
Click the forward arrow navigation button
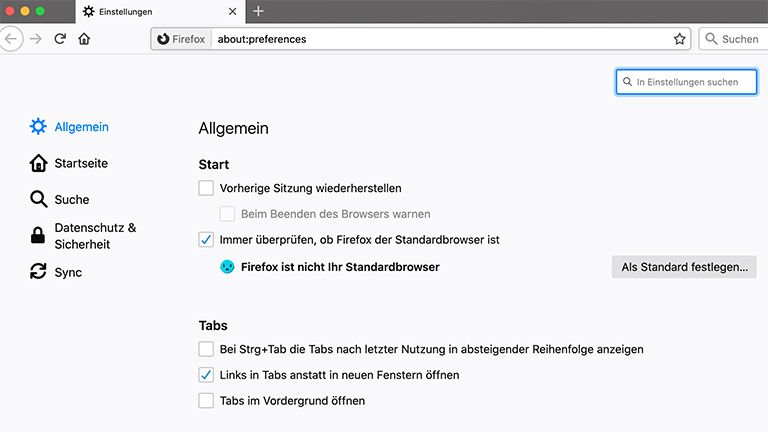click(x=36, y=39)
